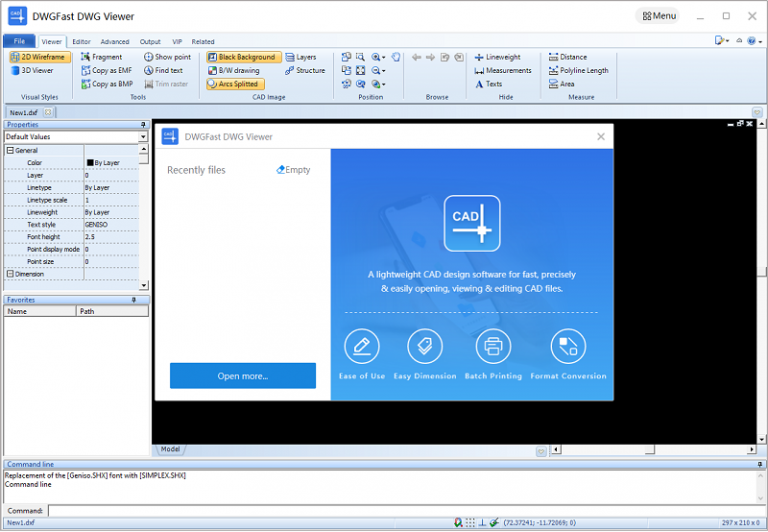Open the Default Values dropdown
768x532 pixels.
pos(143,137)
